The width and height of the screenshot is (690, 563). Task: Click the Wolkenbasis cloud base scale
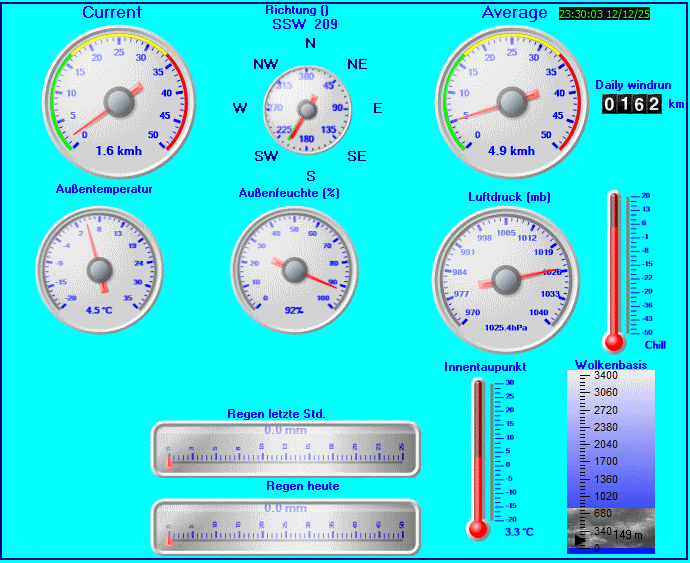coord(611,460)
